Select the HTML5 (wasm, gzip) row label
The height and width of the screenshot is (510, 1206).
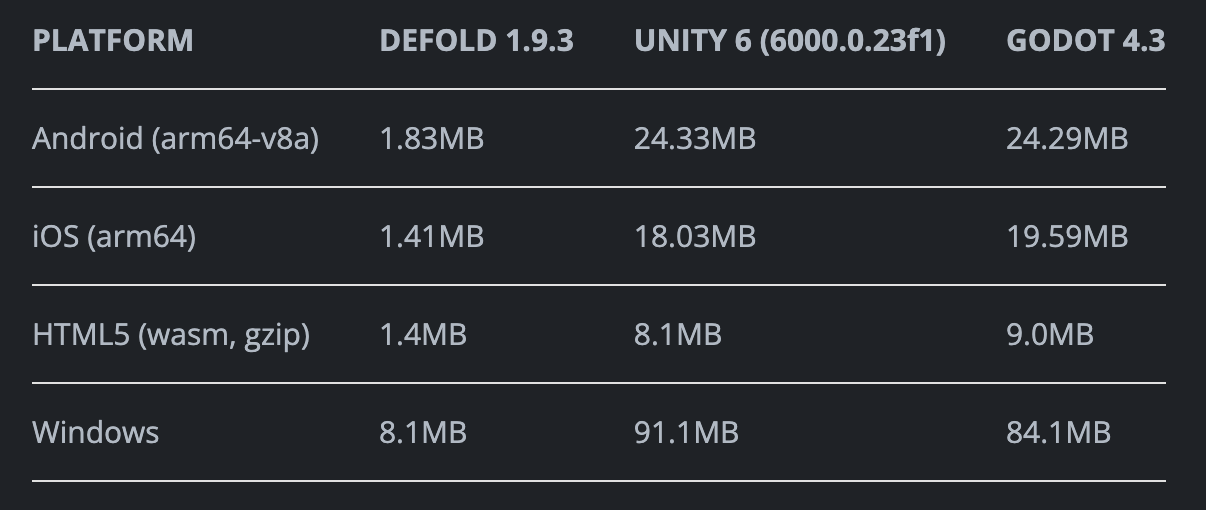171,334
